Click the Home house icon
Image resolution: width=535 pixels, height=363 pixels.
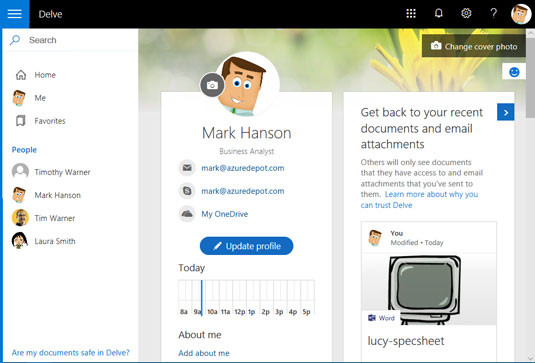pyautogui.click(x=21, y=75)
